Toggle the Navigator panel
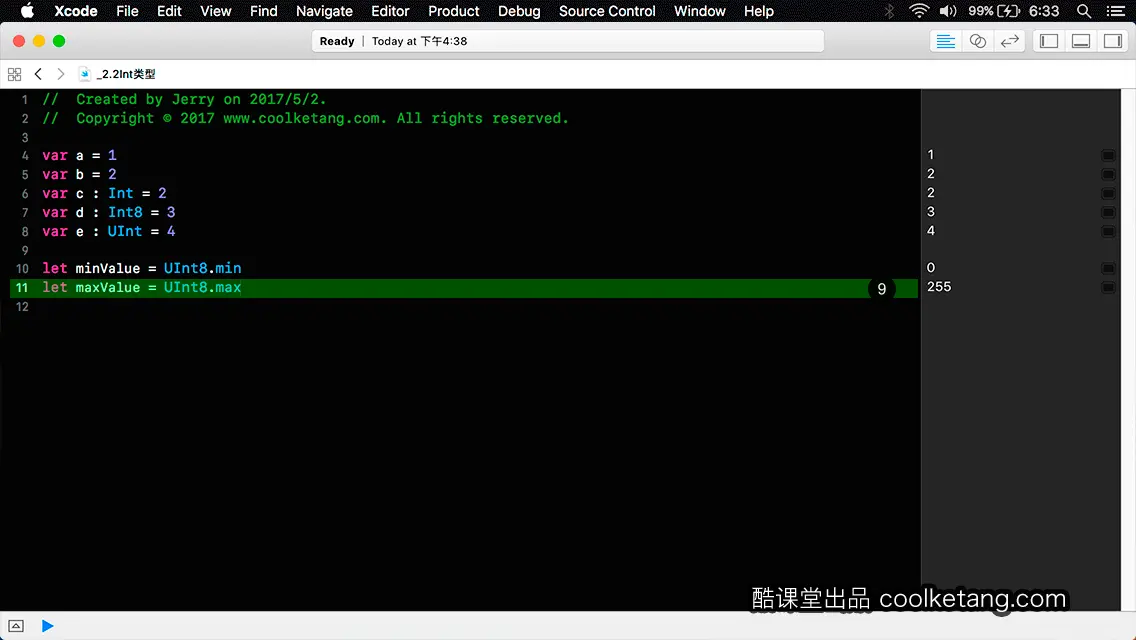The image size is (1136, 640). tap(1049, 41)
